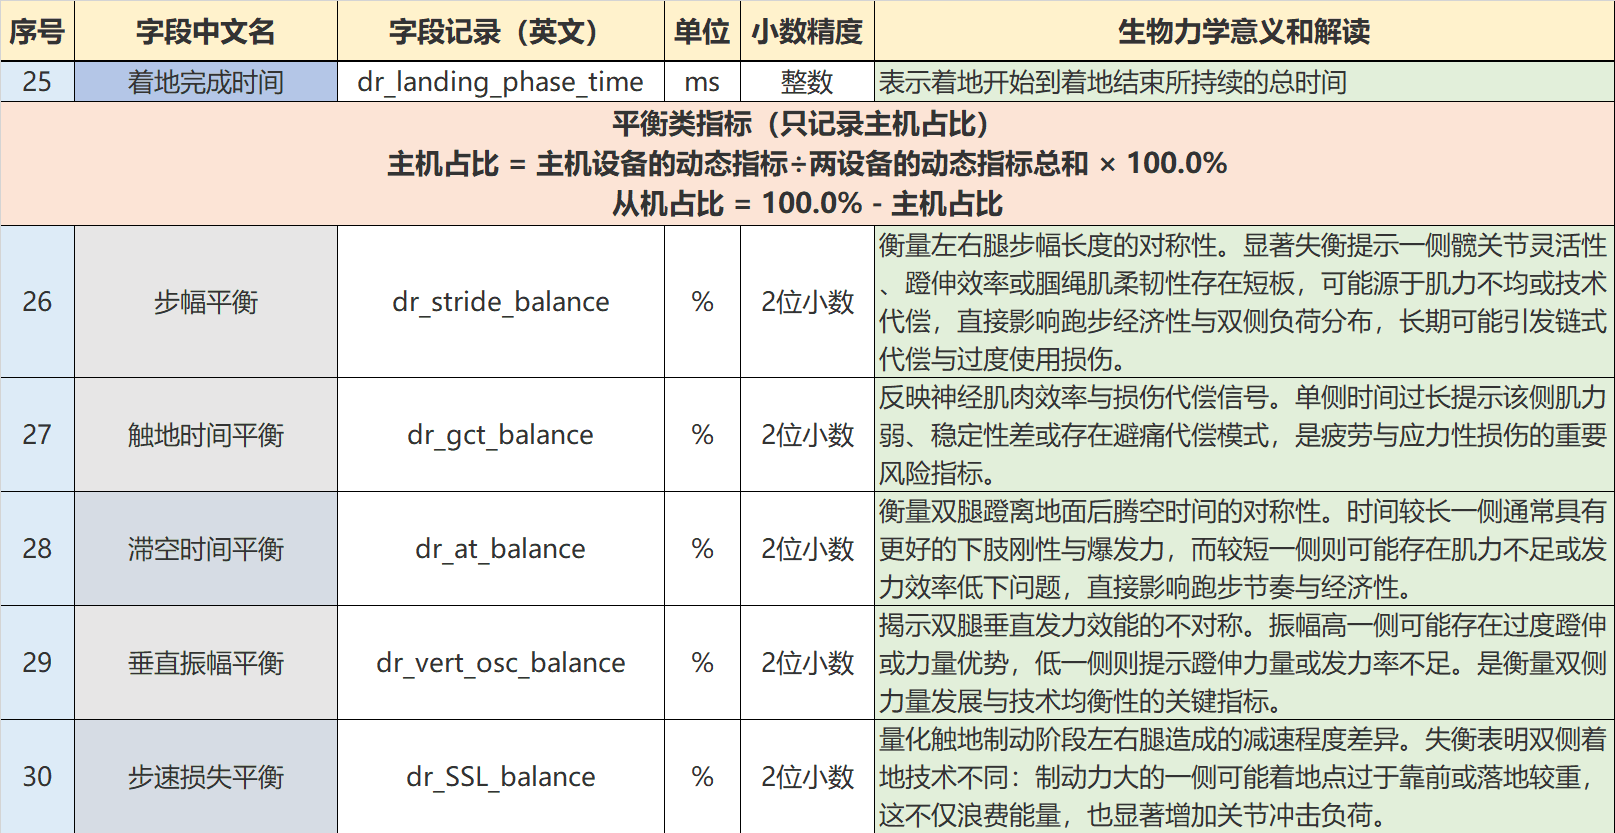Viewport: 1615px width, 833px height.
Task: Click the '滞空时间平衡' cell
Action: point(206,549)
